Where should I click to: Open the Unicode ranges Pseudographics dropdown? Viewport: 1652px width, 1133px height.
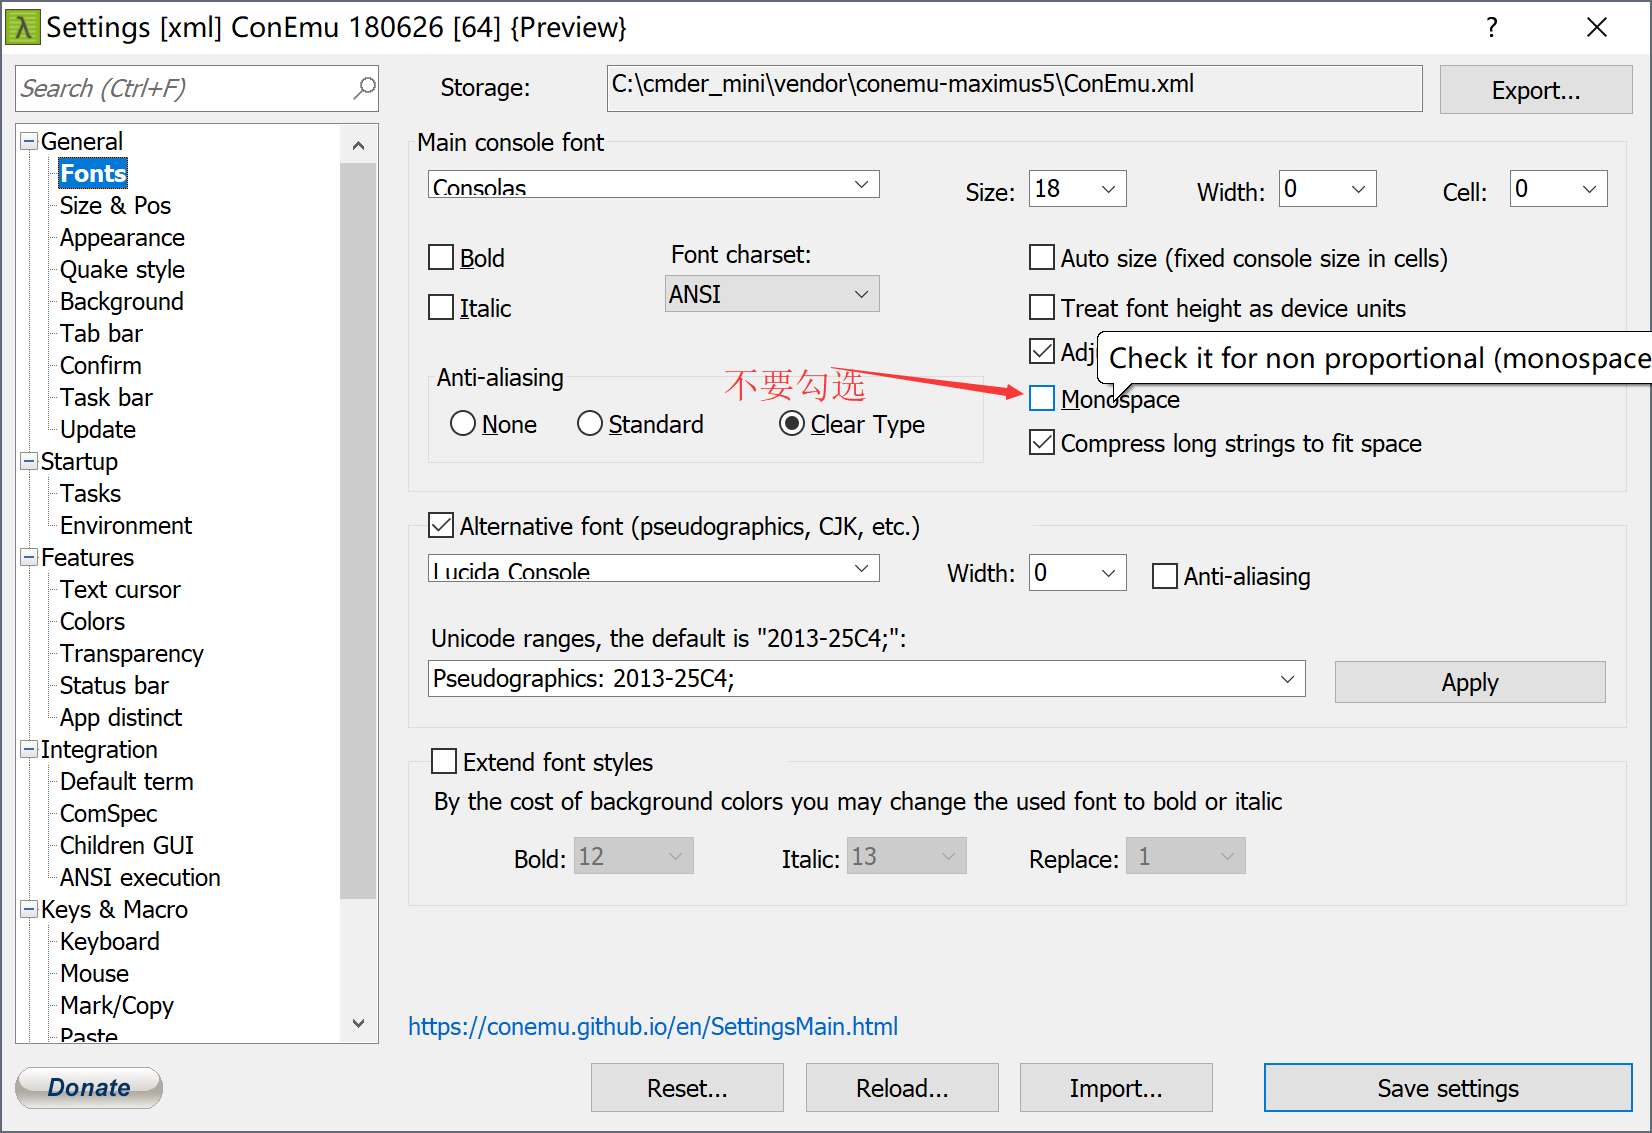click(867, 679)
